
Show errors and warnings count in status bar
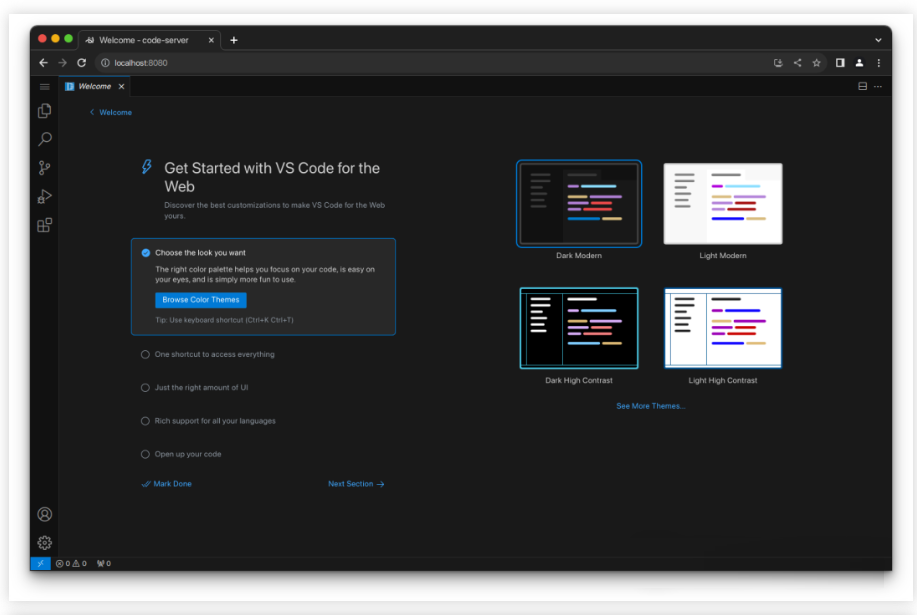(x=71, y=564)
